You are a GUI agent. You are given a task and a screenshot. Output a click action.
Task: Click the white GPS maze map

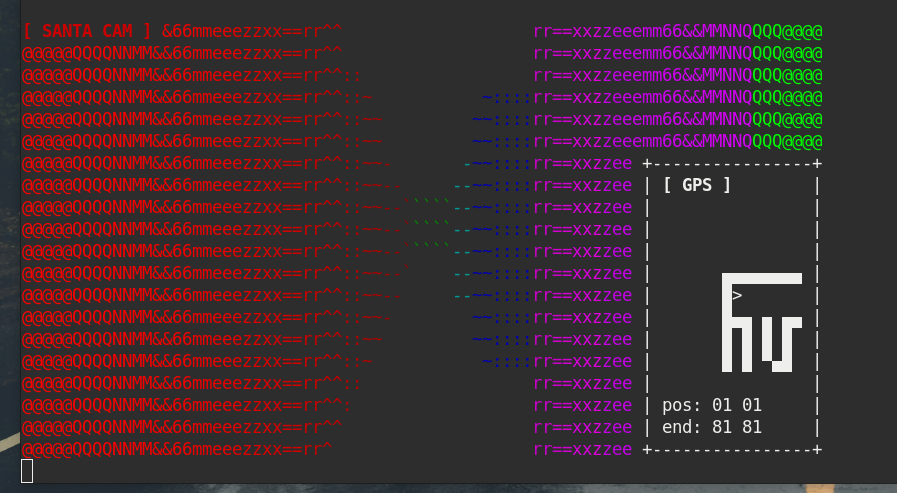[x=762, y=321]
